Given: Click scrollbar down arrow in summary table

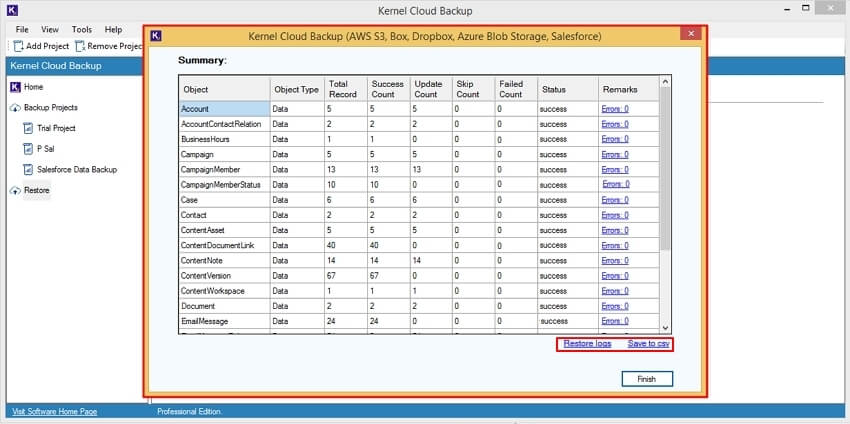Looking at the screenshot, I should tap(666, 328).
